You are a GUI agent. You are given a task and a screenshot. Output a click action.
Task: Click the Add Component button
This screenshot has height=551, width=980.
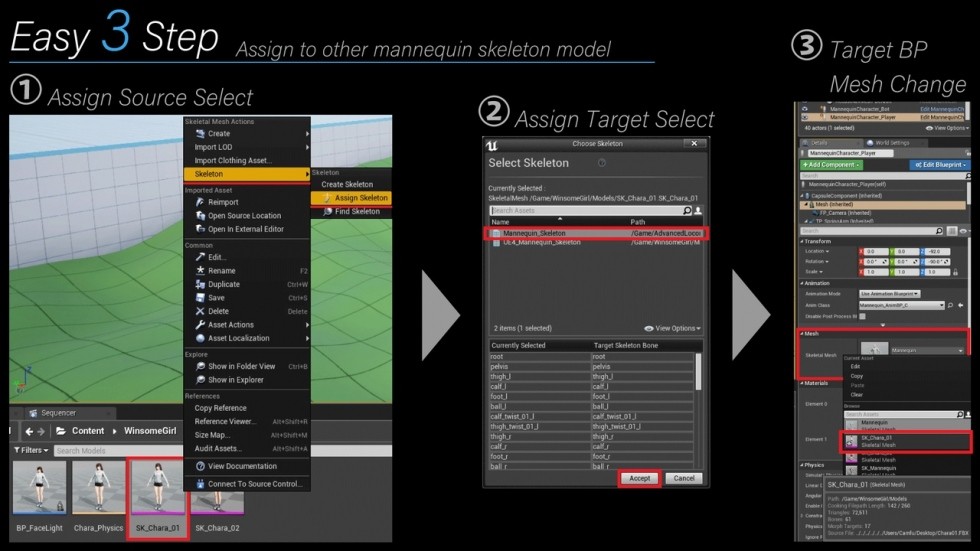pyautogui.click(x=831, y=165)
